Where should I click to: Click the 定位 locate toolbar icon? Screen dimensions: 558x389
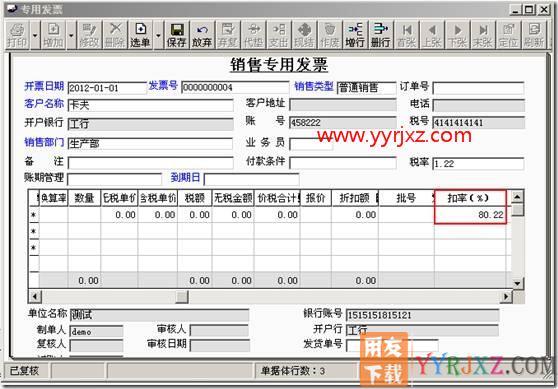click(x=509, y=35)
